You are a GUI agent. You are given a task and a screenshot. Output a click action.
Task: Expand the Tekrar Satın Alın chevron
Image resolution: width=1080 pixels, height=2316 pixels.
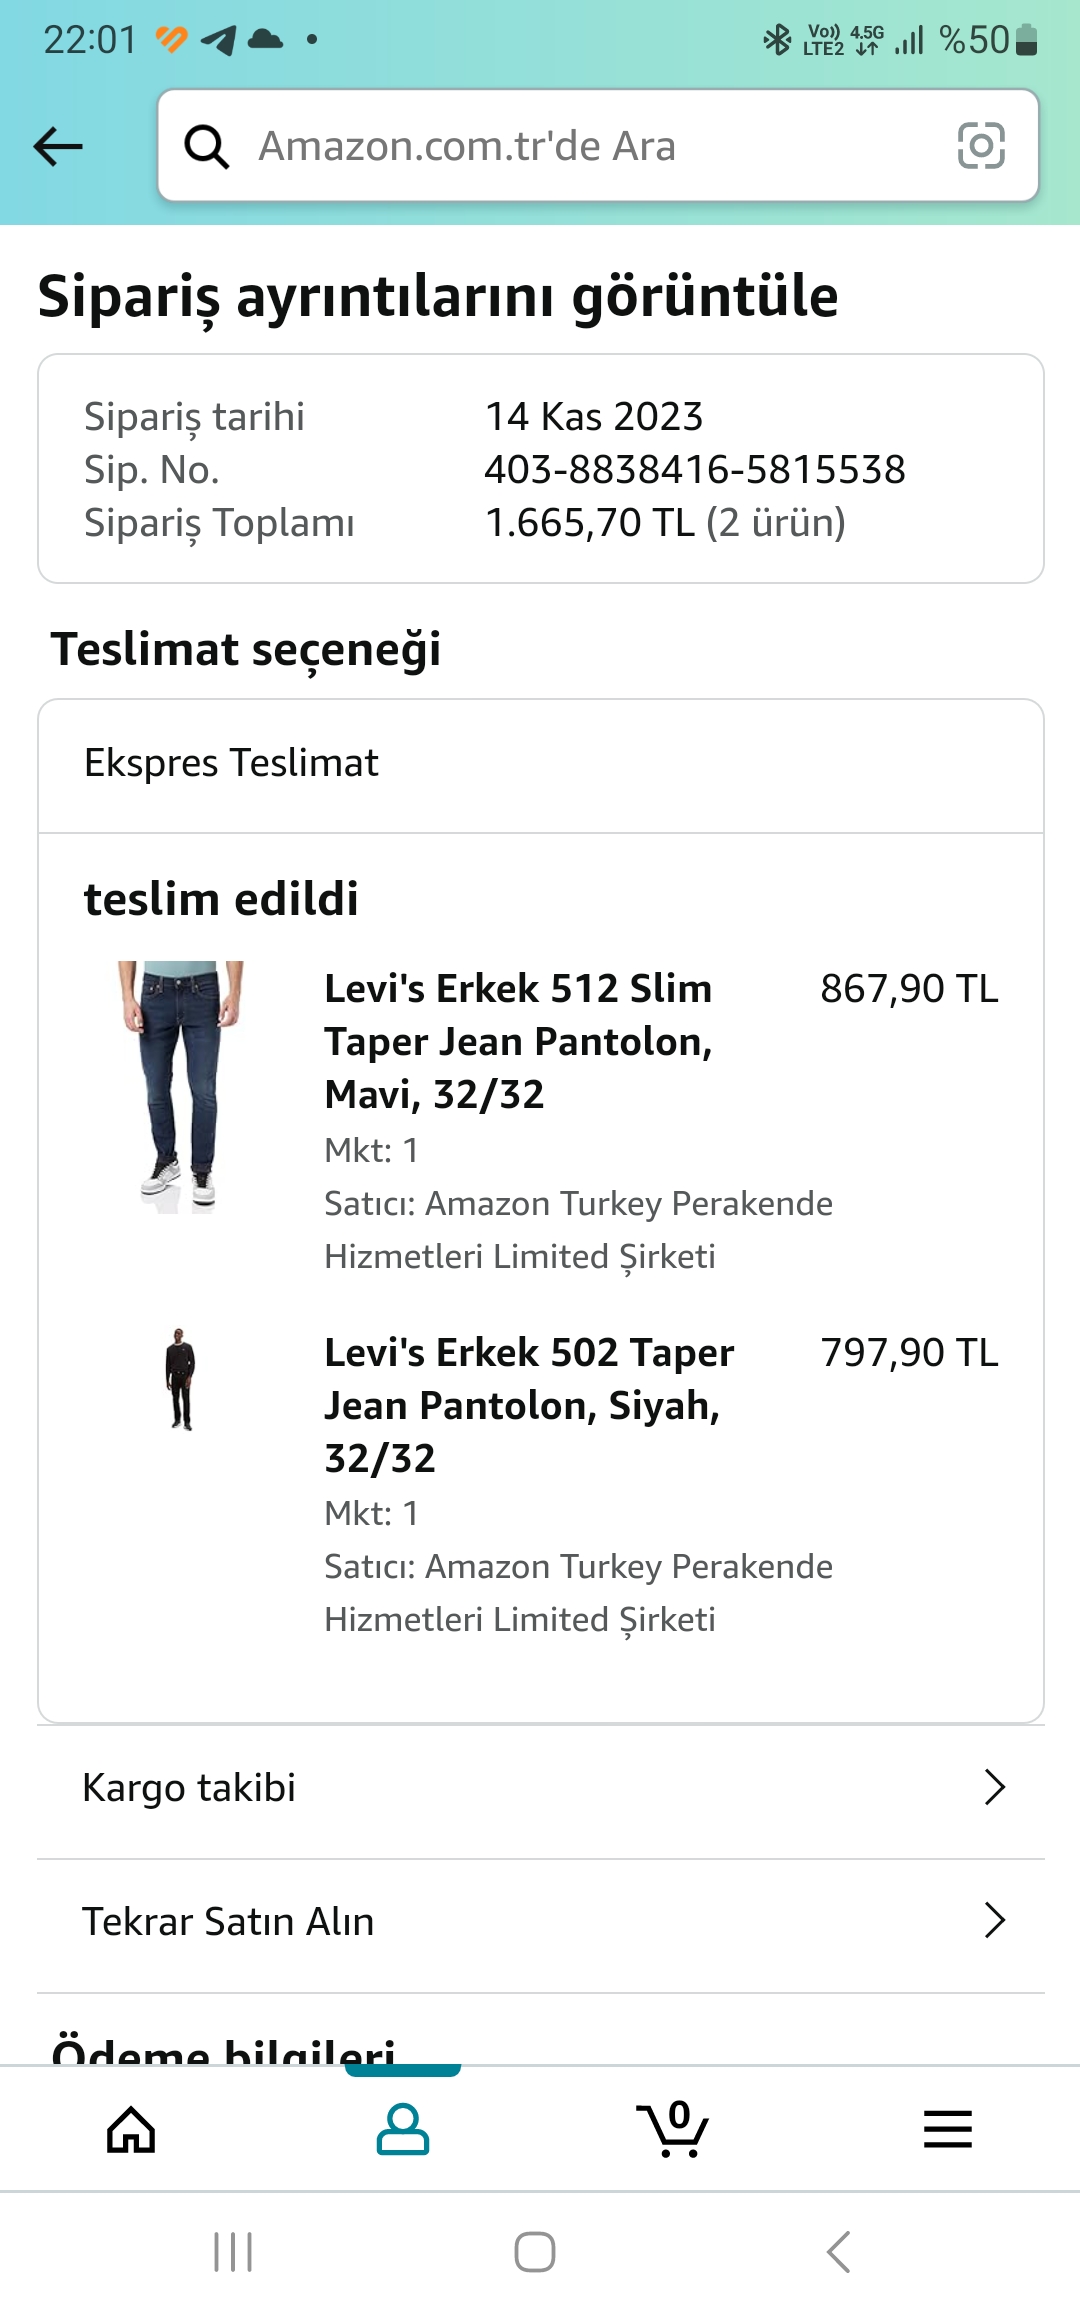pyautogui.click(x=993, y=1920)
